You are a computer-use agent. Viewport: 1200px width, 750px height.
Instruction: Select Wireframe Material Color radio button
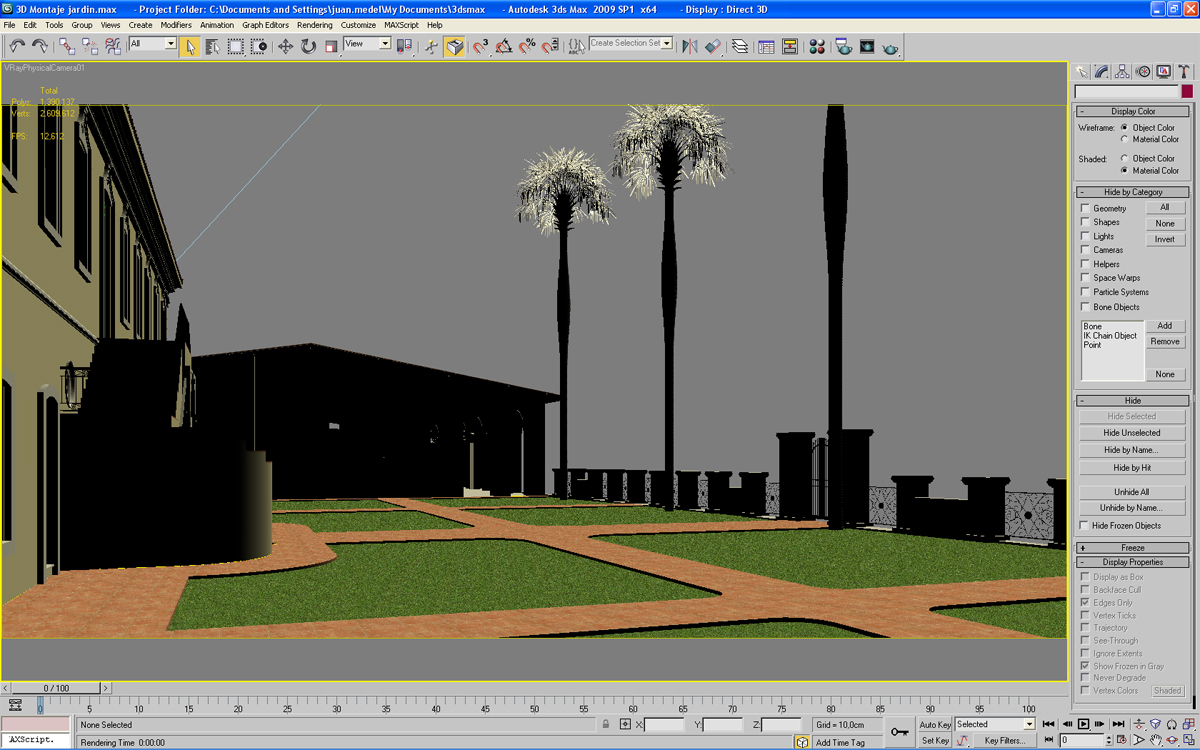pos(1125,140)
